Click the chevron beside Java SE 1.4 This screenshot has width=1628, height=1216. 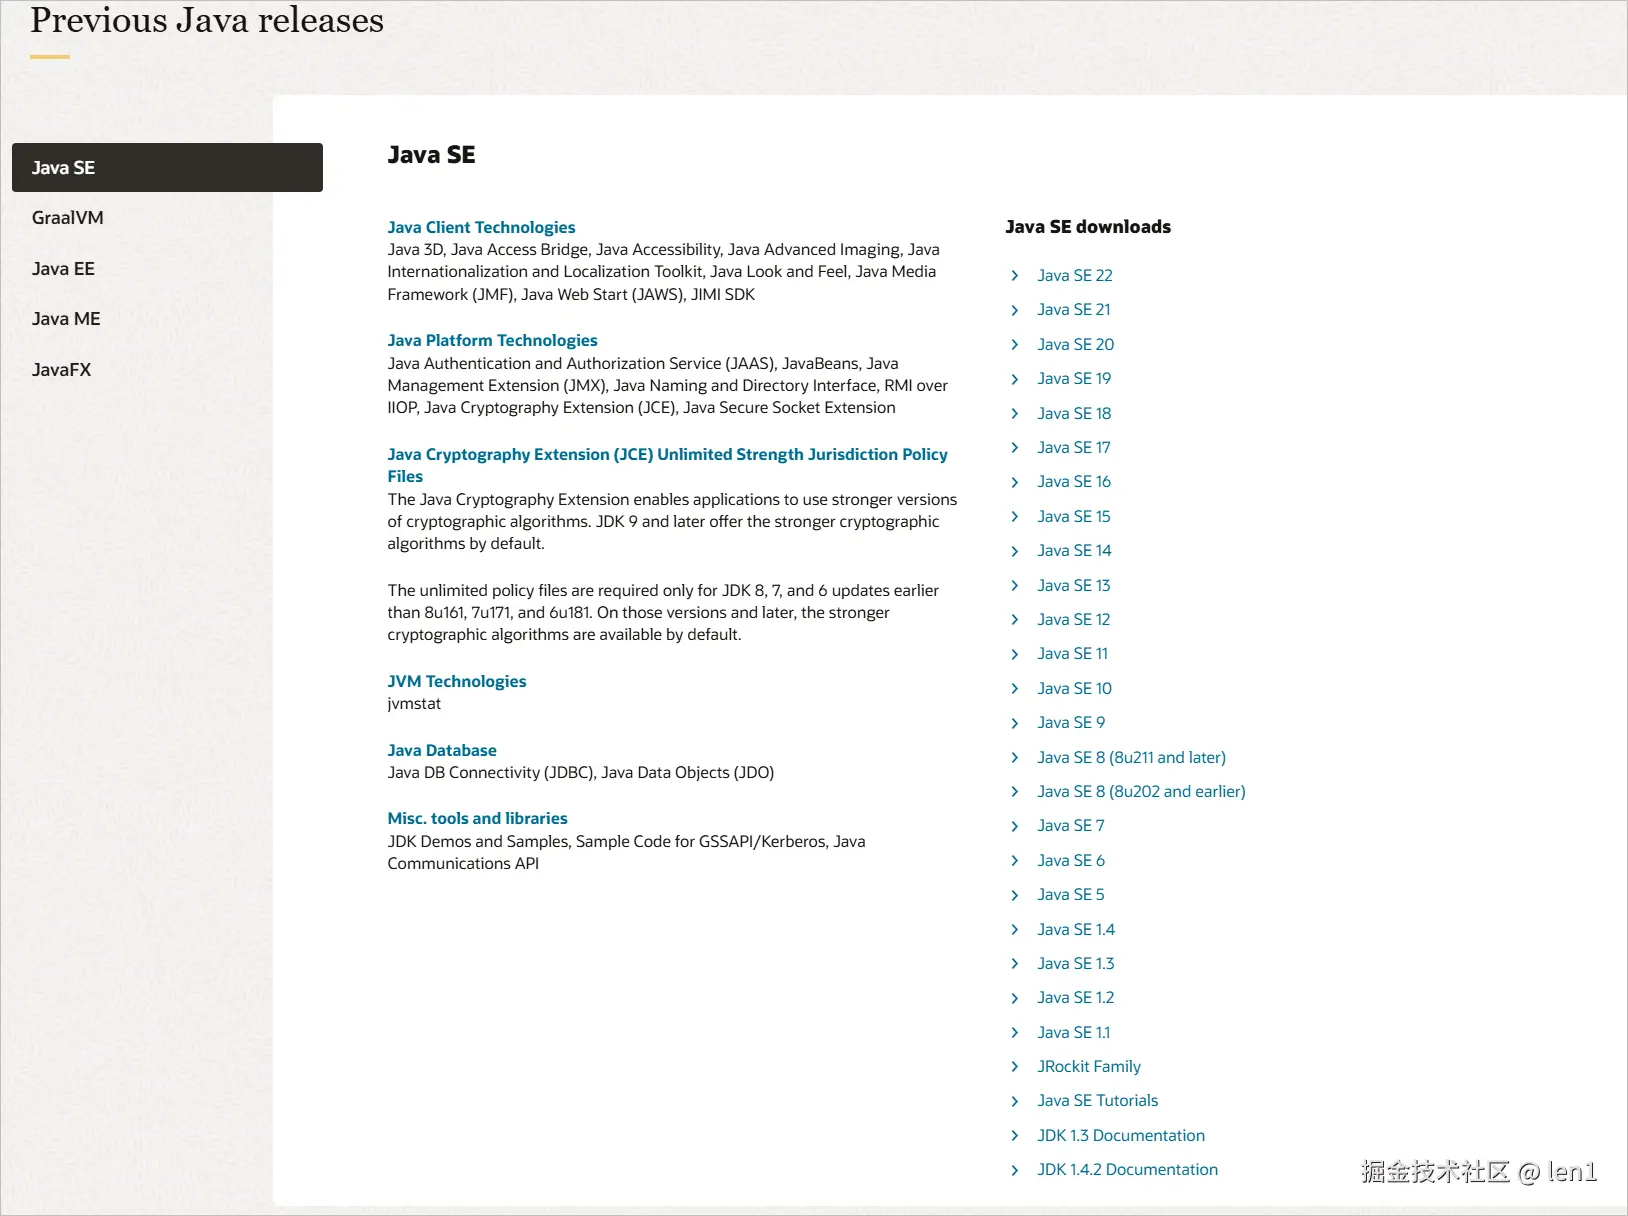pos(1014,929)
